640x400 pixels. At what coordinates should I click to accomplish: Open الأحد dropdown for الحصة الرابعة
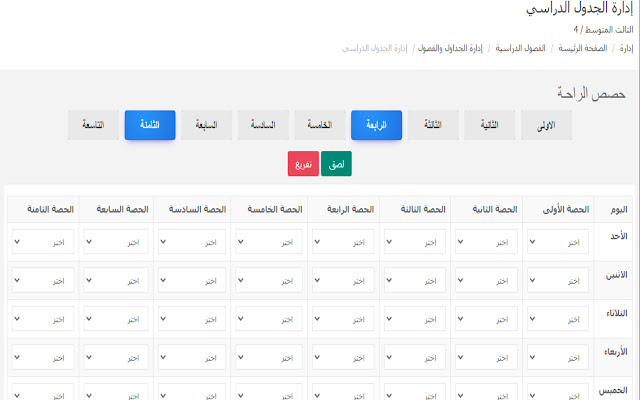tap(343, 242)
